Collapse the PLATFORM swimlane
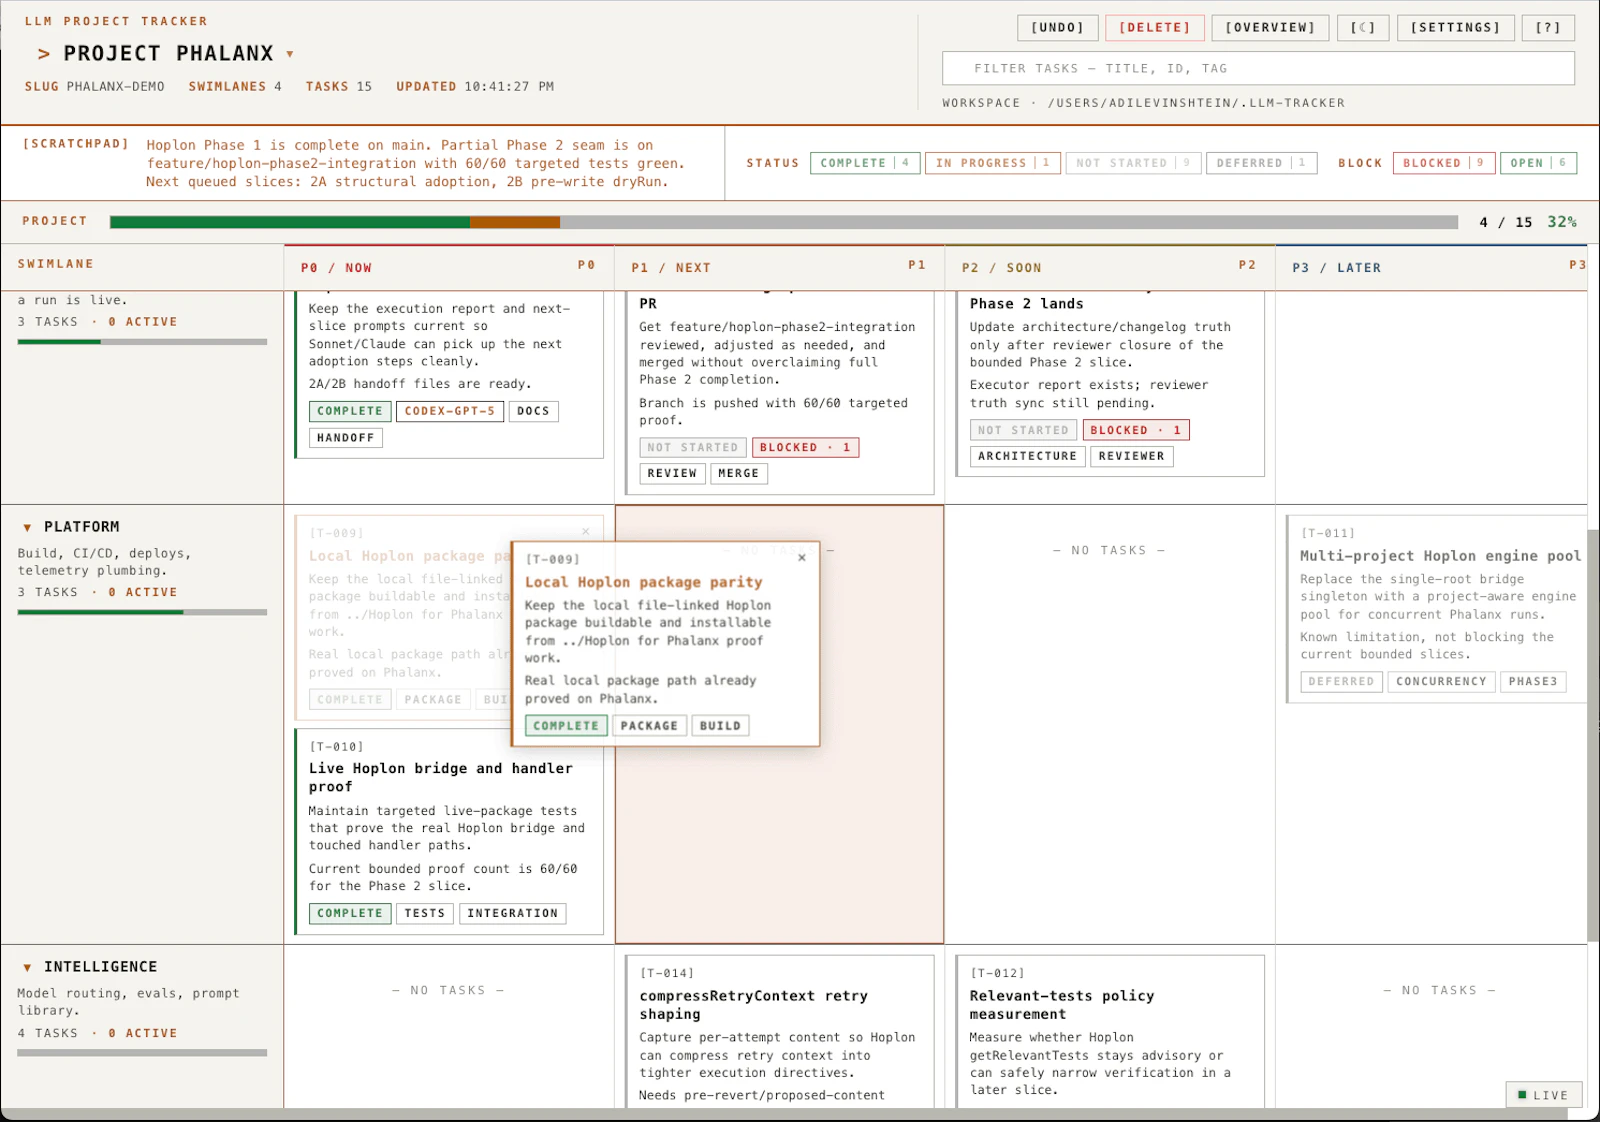Screen dimensions: 1600x1122 (x=27, y=526)
